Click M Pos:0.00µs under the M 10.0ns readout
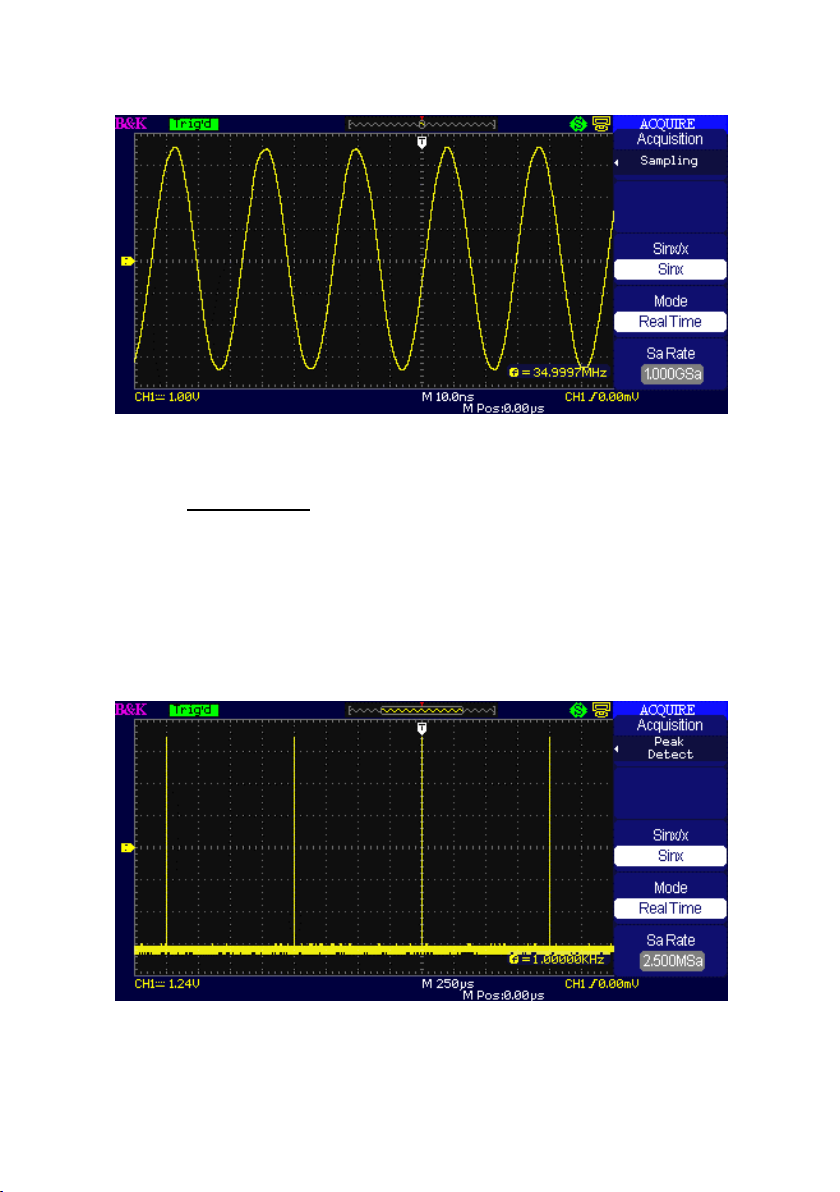 (x=503, y=408)
